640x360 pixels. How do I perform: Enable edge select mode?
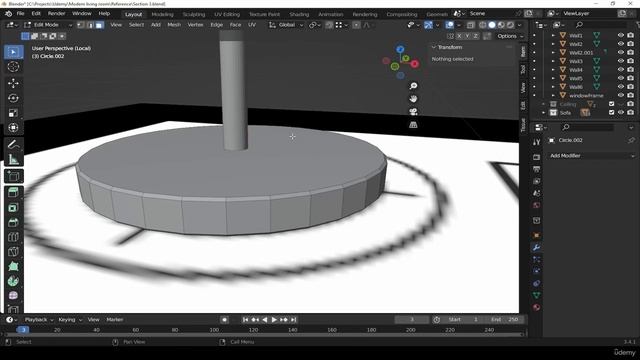point(90,25)
